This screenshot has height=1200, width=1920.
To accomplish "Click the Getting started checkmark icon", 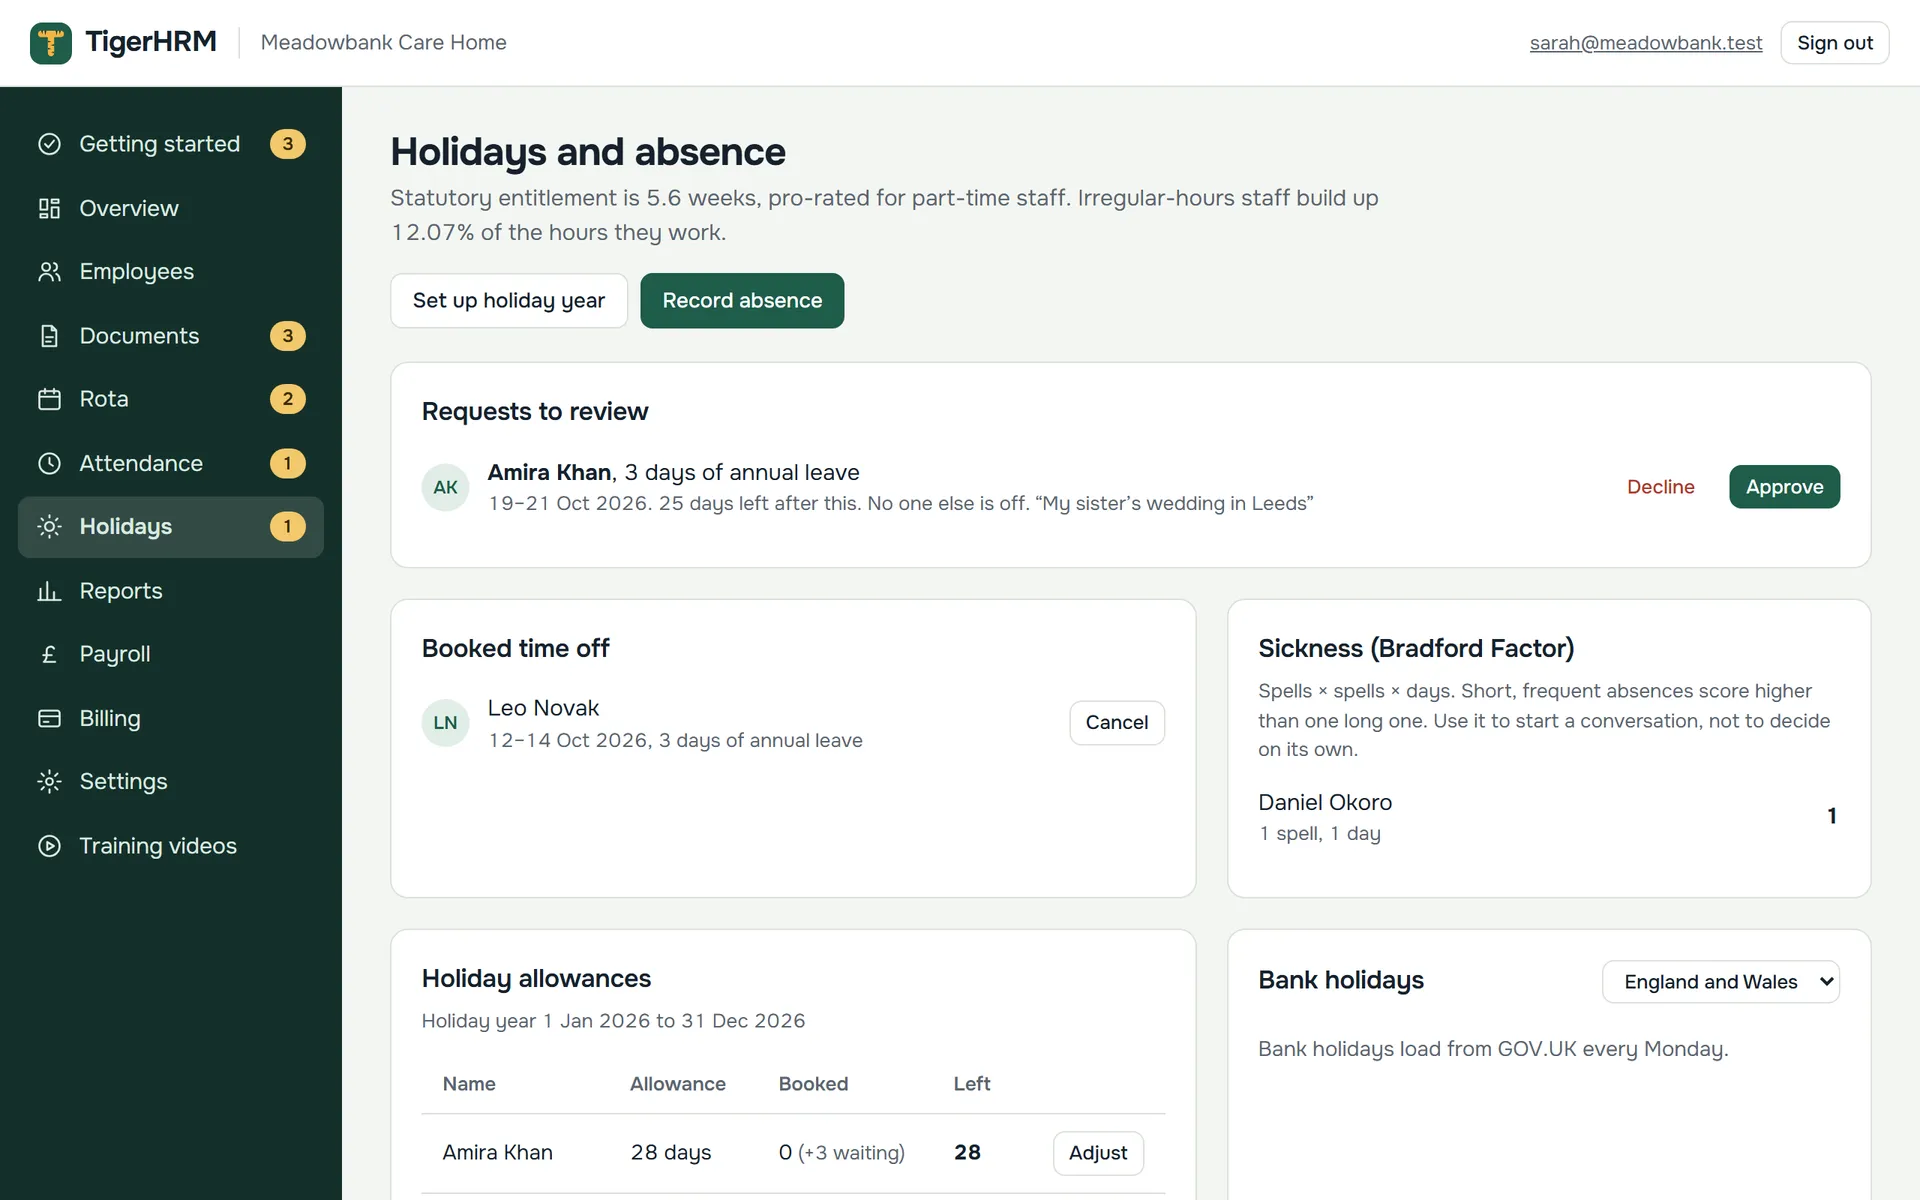I will pos(49,144).
